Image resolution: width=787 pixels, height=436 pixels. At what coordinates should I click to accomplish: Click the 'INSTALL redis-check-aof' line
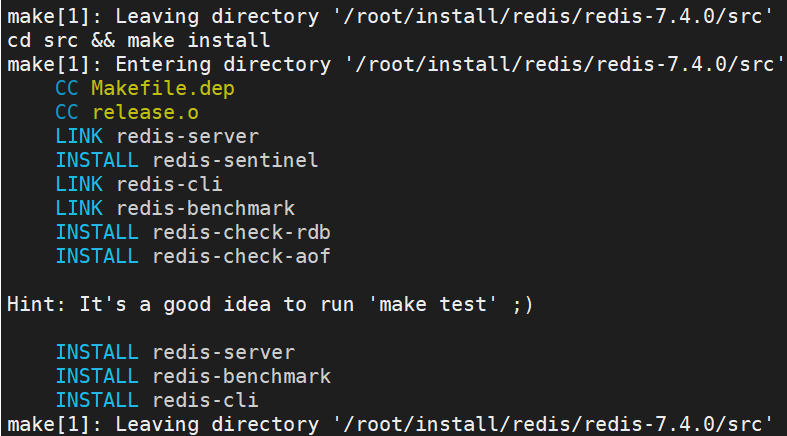click(x=193, y=257)
